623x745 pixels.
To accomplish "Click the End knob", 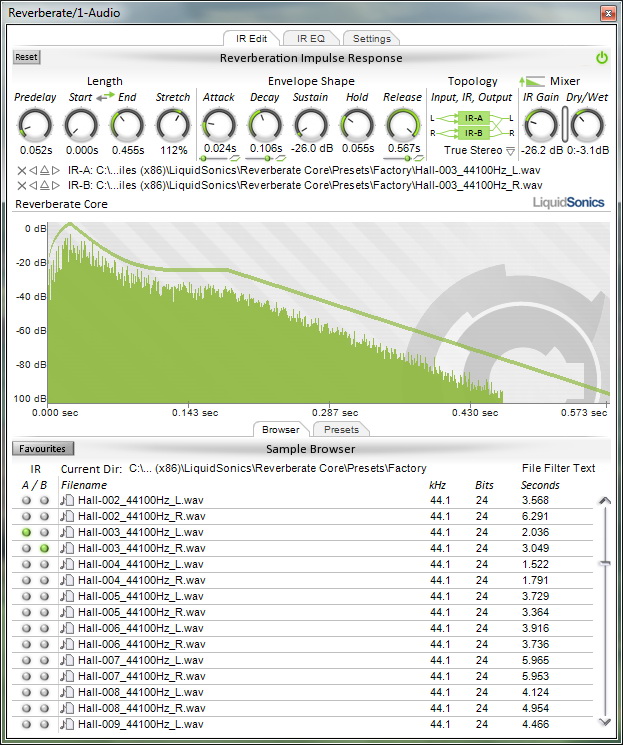I will [127, 125].
